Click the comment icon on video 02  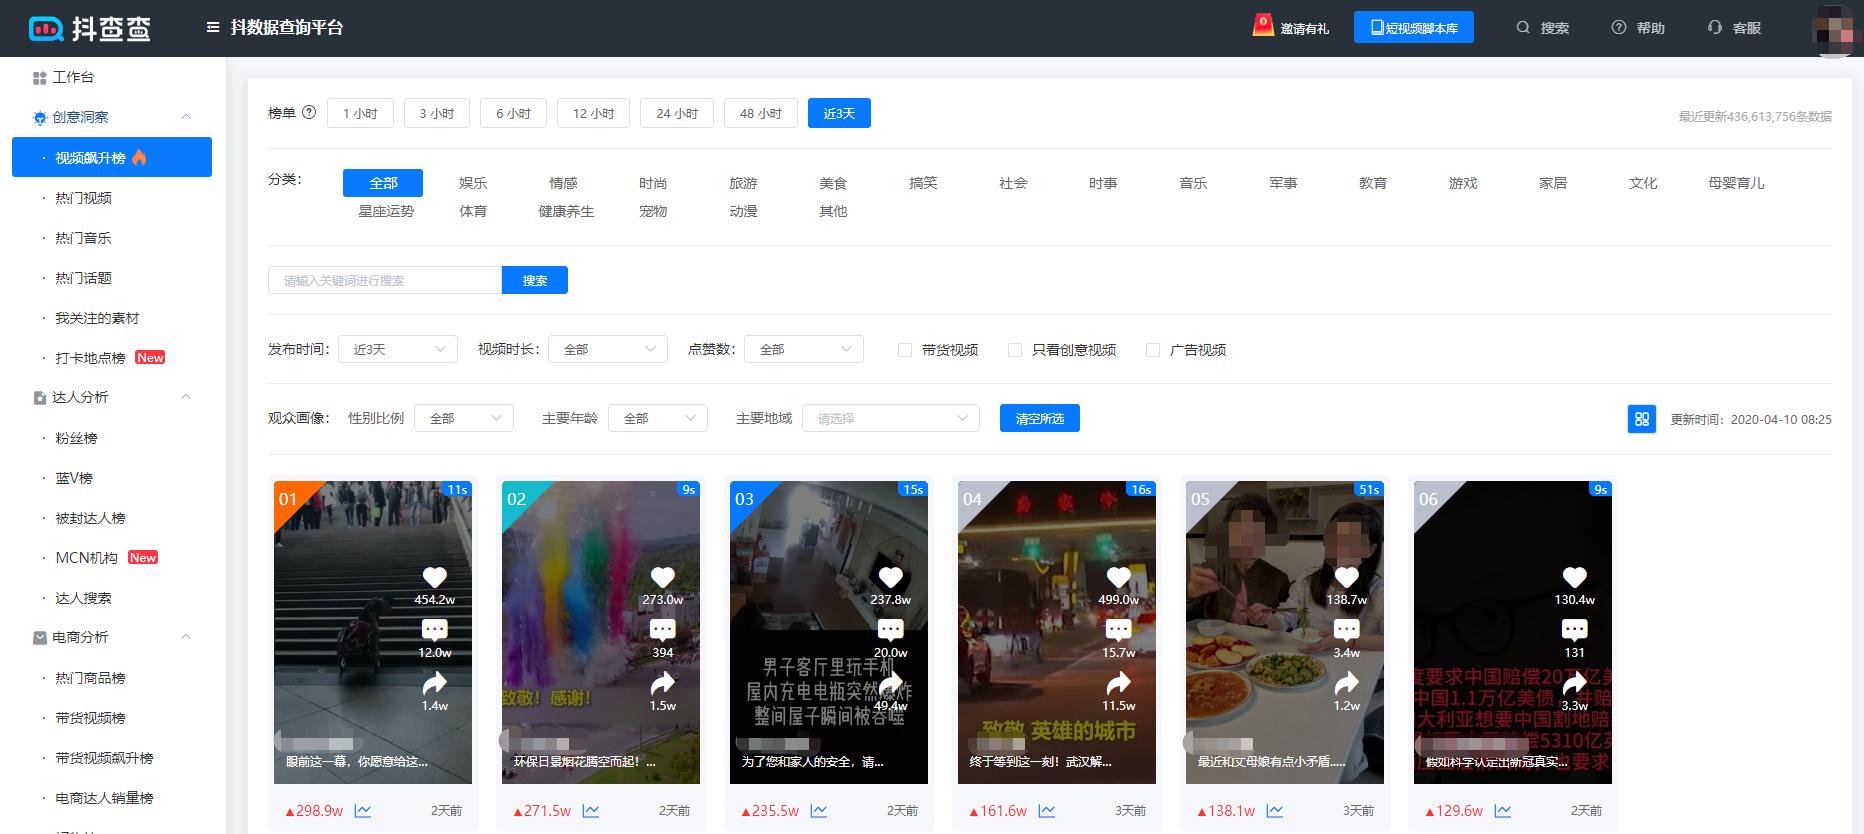[x=662, y=630]
